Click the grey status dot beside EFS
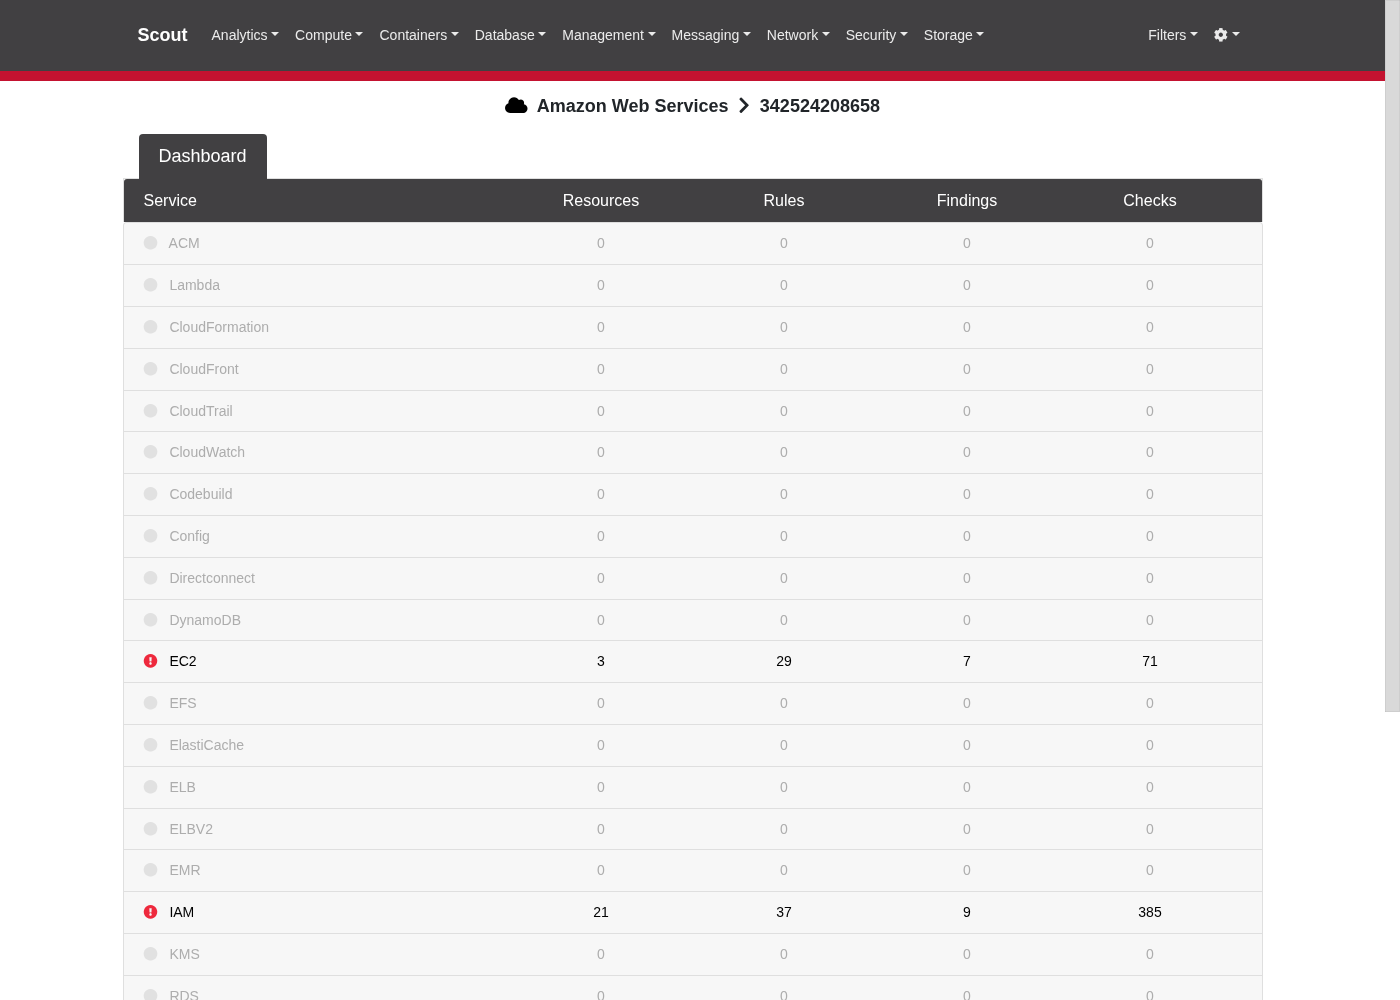 coord(150,703)
